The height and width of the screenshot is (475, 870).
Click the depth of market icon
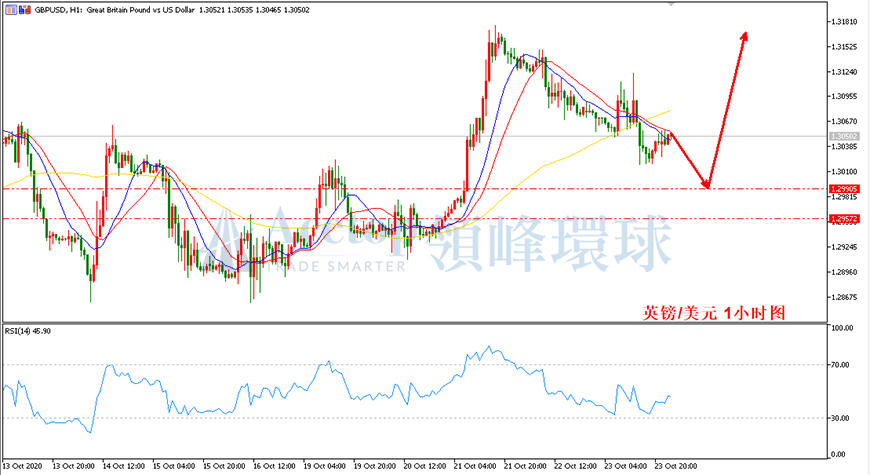[x=24, y=10]
